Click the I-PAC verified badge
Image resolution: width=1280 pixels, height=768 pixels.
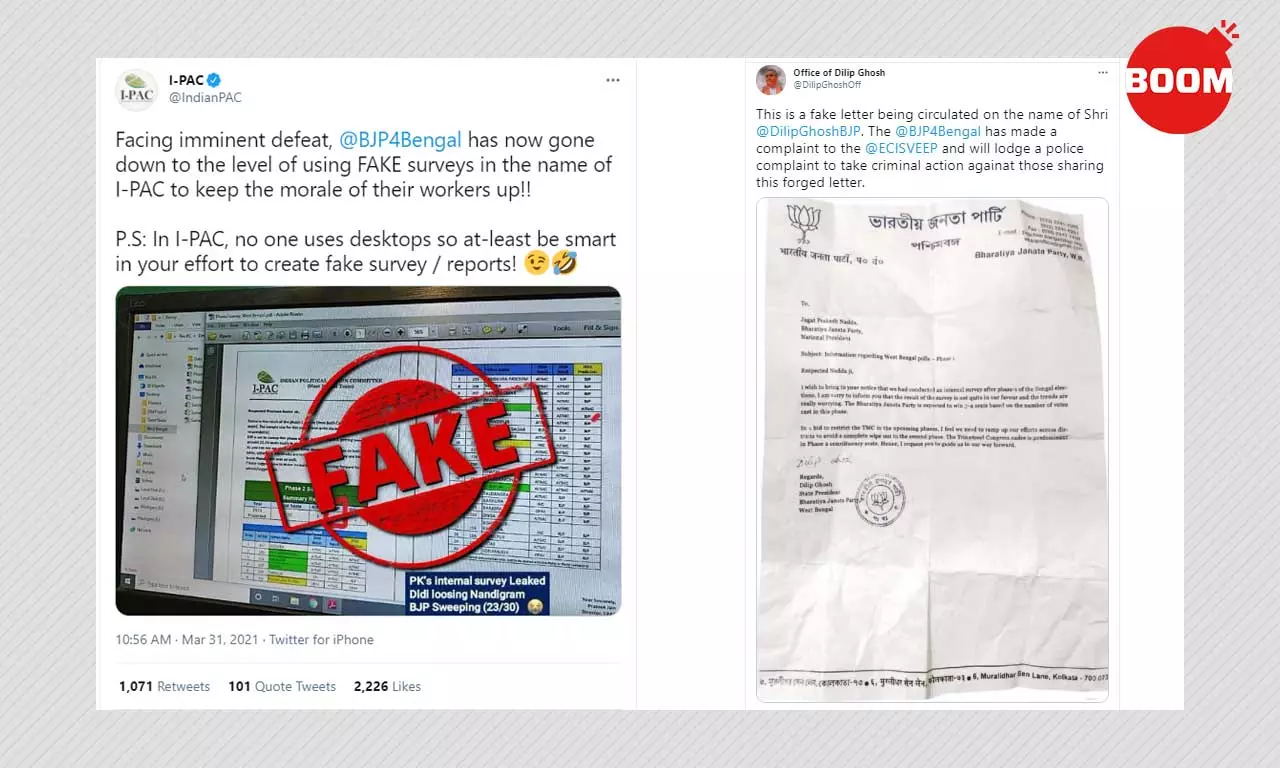point(214,80)
